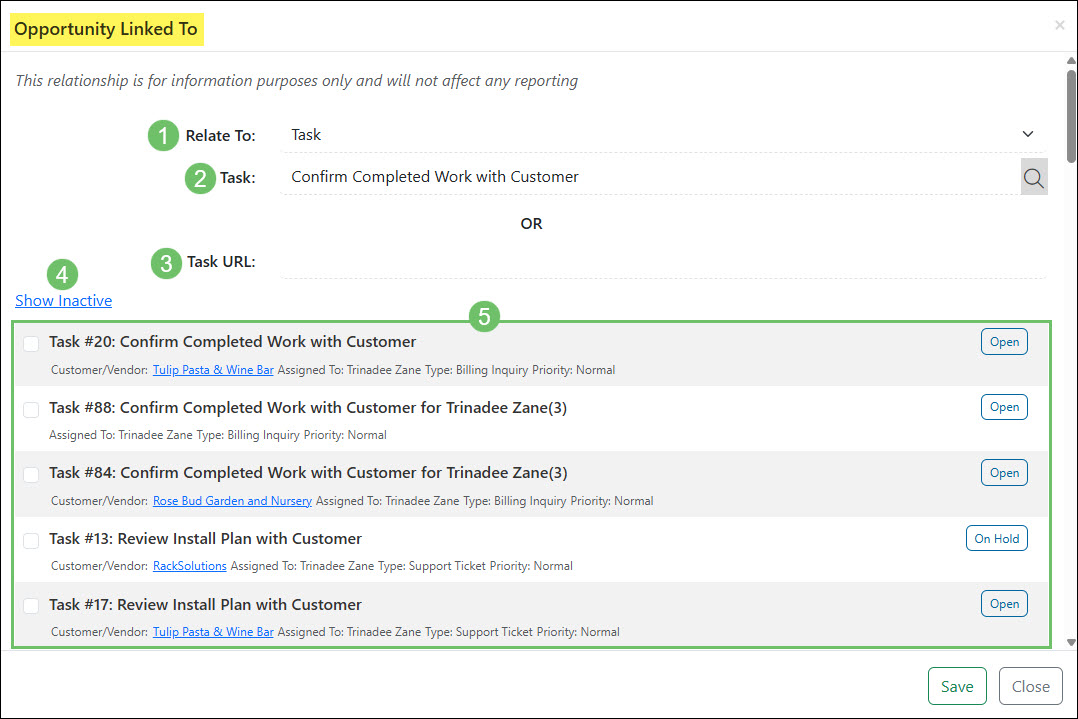Click the X to dismiss the dialog
This screenshot has width=1078, height=719.
pos(1059,25)
